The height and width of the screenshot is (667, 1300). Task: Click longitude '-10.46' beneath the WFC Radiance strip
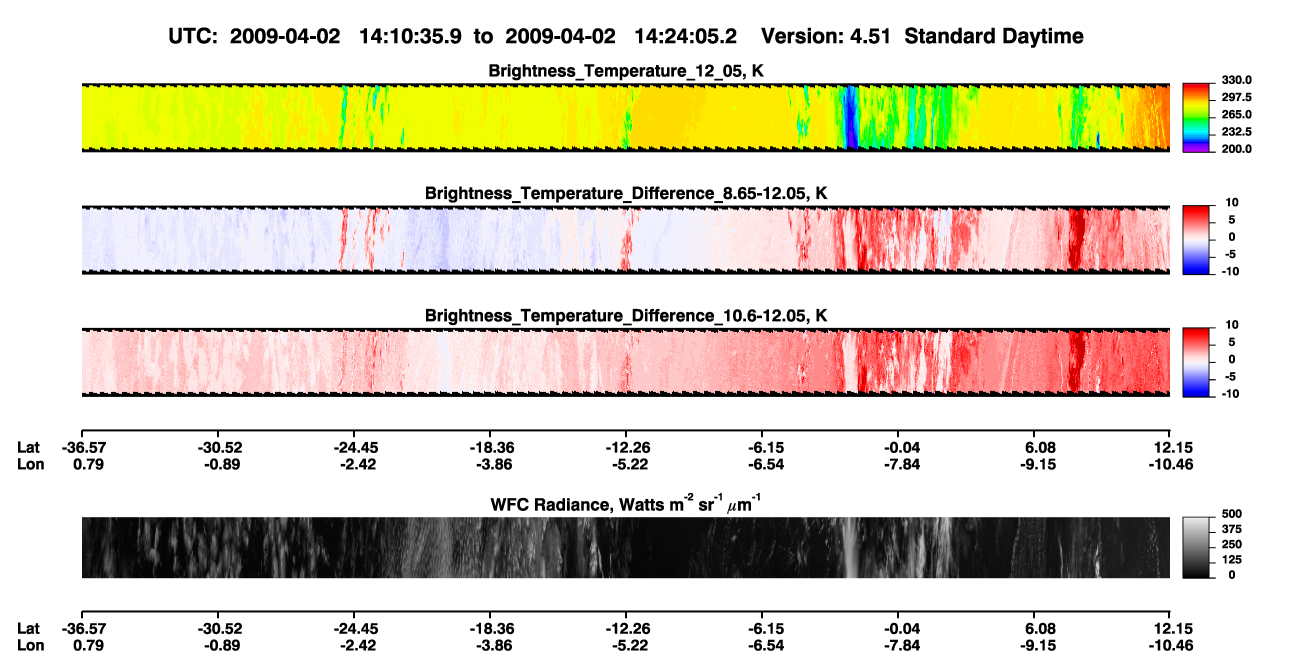pos(1170,646)
